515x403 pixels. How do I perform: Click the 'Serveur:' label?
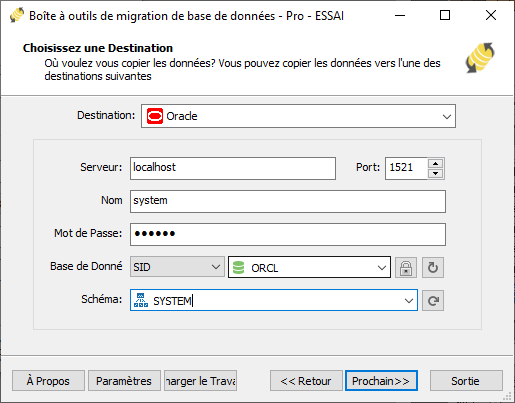point(101,167)
